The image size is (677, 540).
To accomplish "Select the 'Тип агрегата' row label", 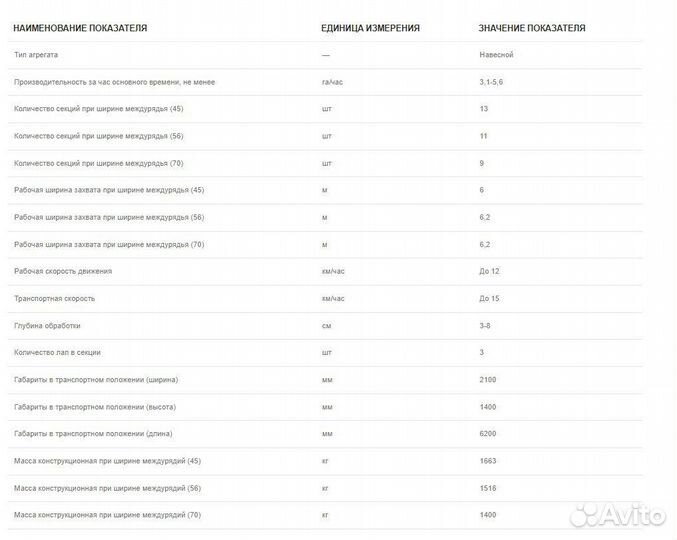I will tap(36, 55).
